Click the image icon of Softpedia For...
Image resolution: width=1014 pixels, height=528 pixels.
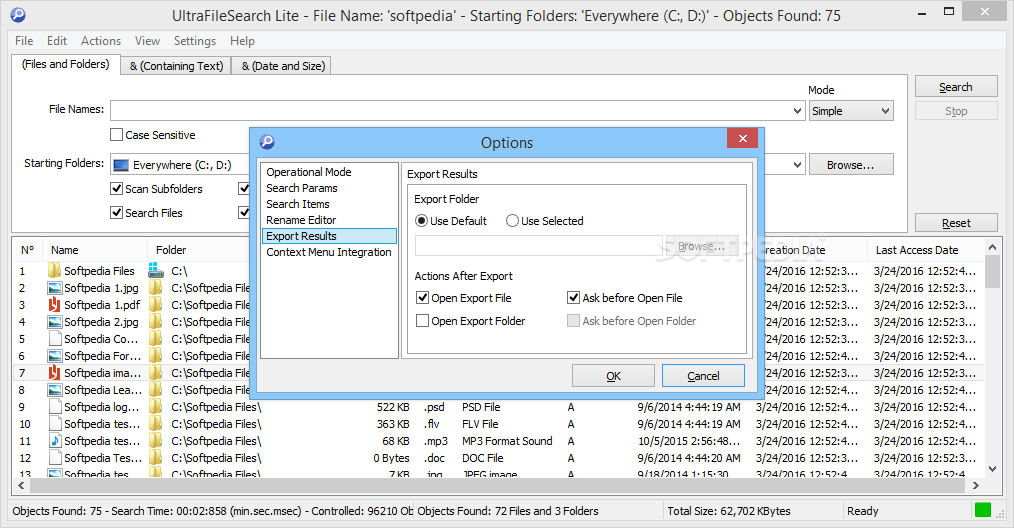pos(54,356)
